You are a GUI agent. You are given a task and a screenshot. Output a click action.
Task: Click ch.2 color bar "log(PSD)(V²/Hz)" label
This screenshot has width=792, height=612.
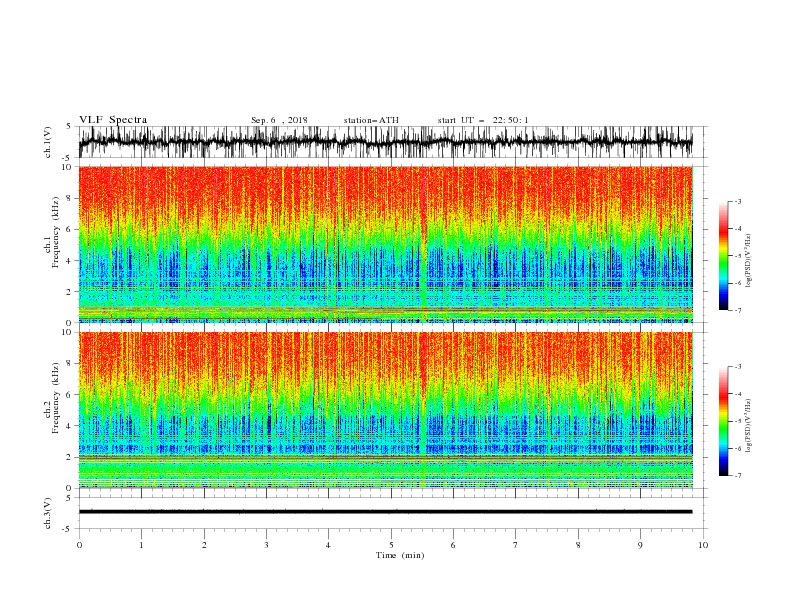pos(749,425)
